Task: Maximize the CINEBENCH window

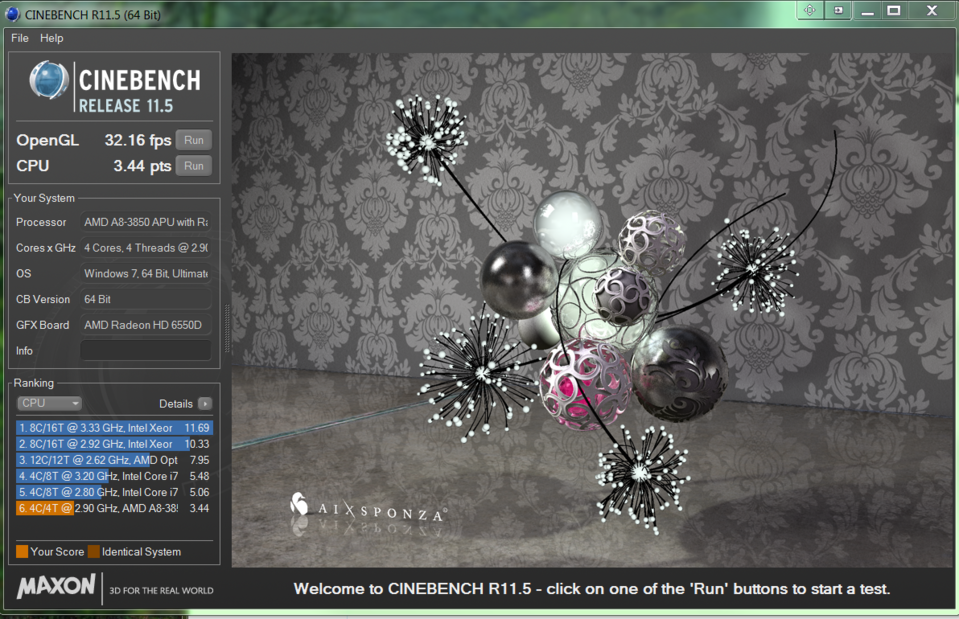Action: click(894, 10)
